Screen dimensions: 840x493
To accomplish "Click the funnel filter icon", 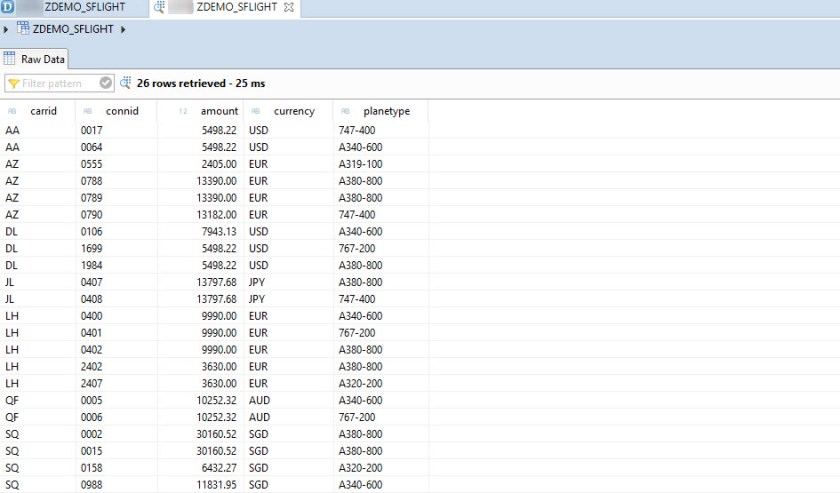I will coord(14,83).
